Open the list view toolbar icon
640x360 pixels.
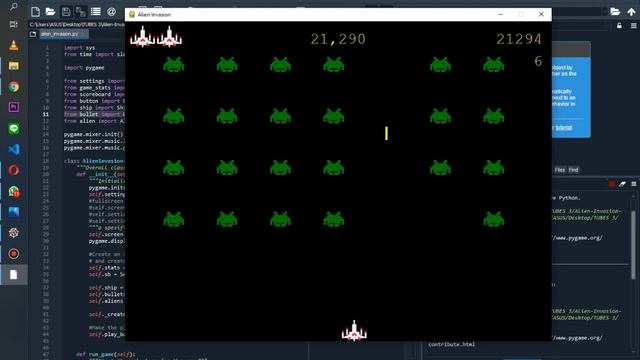(x=96, y=12)
